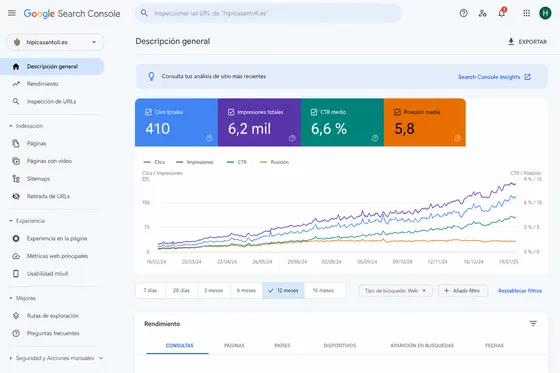The width and height of the screenshot is (560, 373).
Task: Switch to APARICIÓN EN BÚSQUEDAS tab
Action: (x=422, y=345)
